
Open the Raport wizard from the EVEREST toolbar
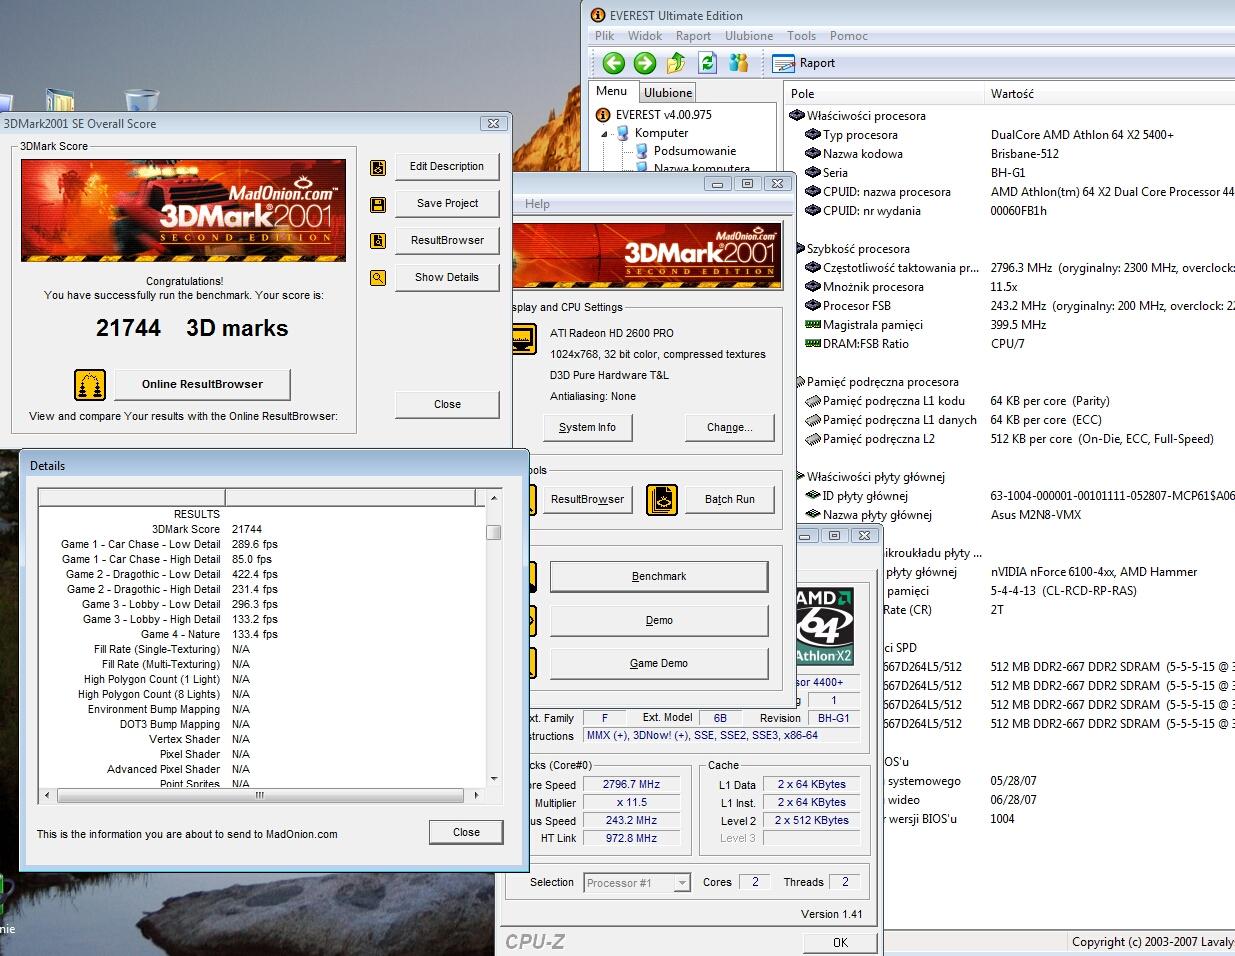(x=805, y=63)
